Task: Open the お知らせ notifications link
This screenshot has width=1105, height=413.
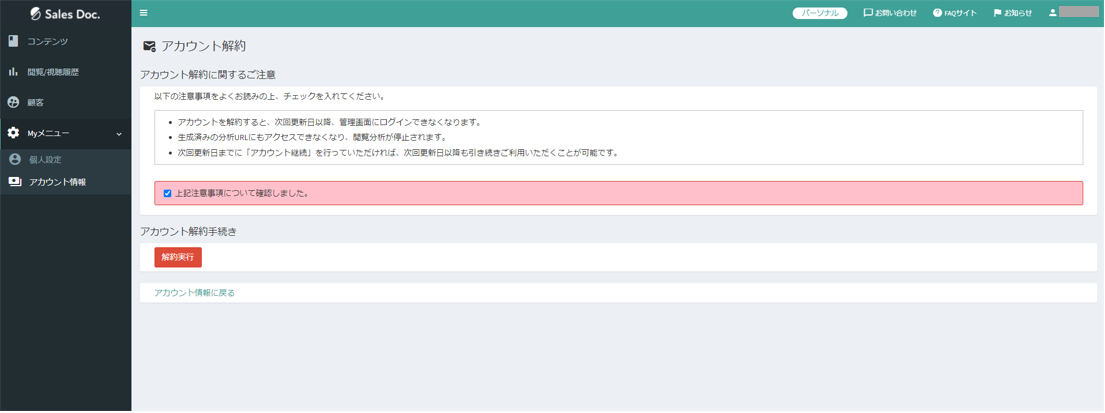Action: coord(1013,13)
